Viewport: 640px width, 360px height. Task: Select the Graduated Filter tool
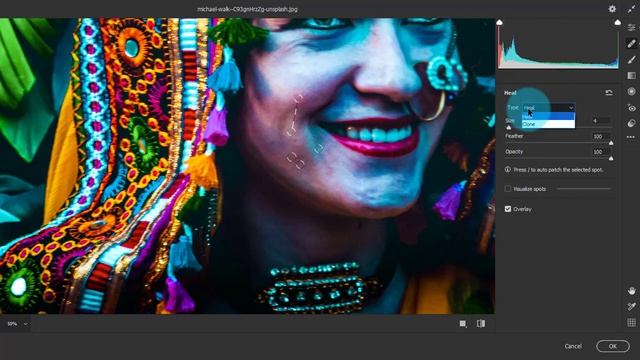(631, 76)
